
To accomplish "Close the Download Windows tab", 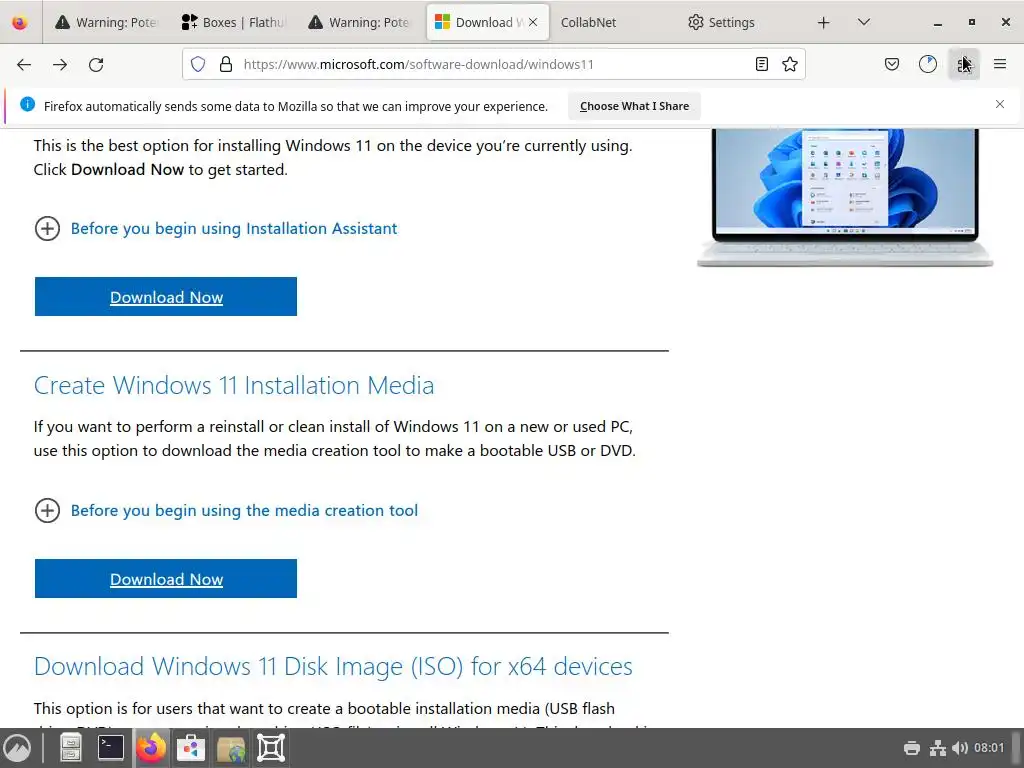I will click(x=533, y=22).
